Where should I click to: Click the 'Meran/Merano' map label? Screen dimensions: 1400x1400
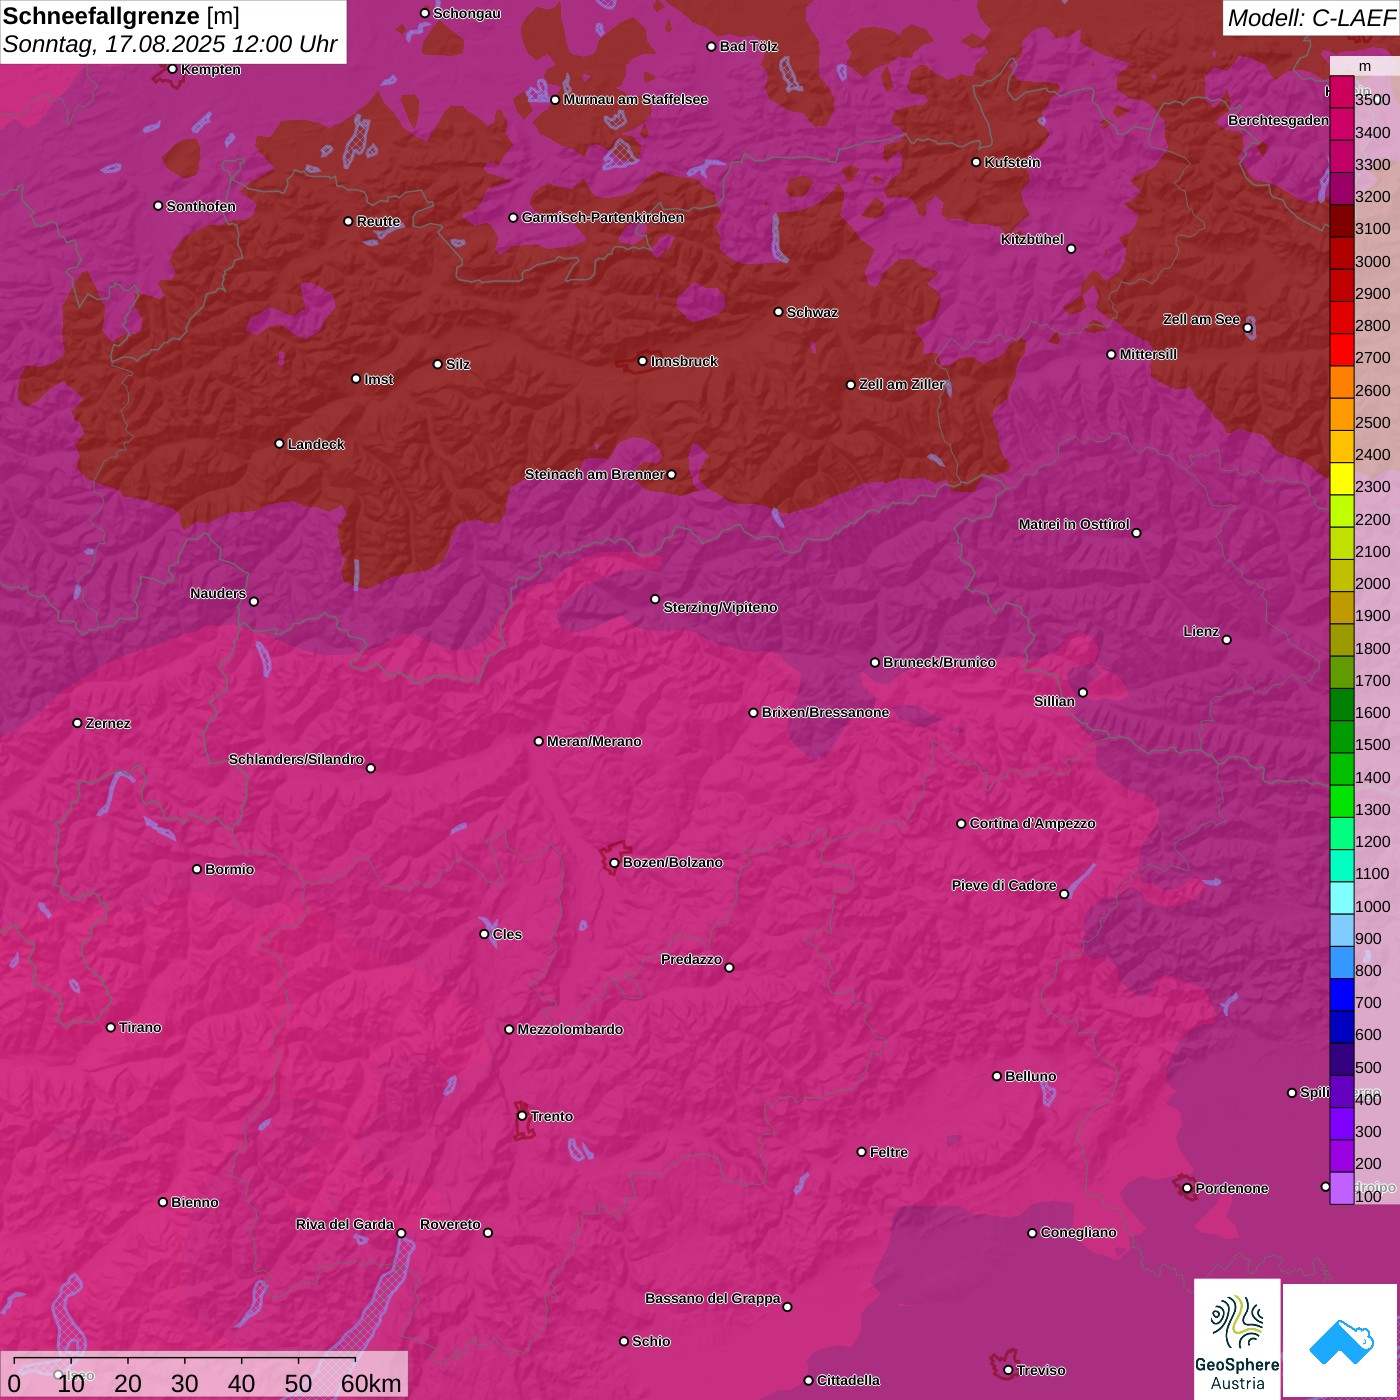pyautogui.click(x=594, y=741)
